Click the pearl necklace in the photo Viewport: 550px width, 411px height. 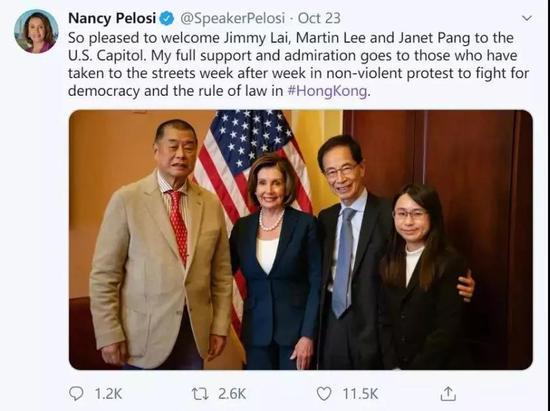point(271,220)
